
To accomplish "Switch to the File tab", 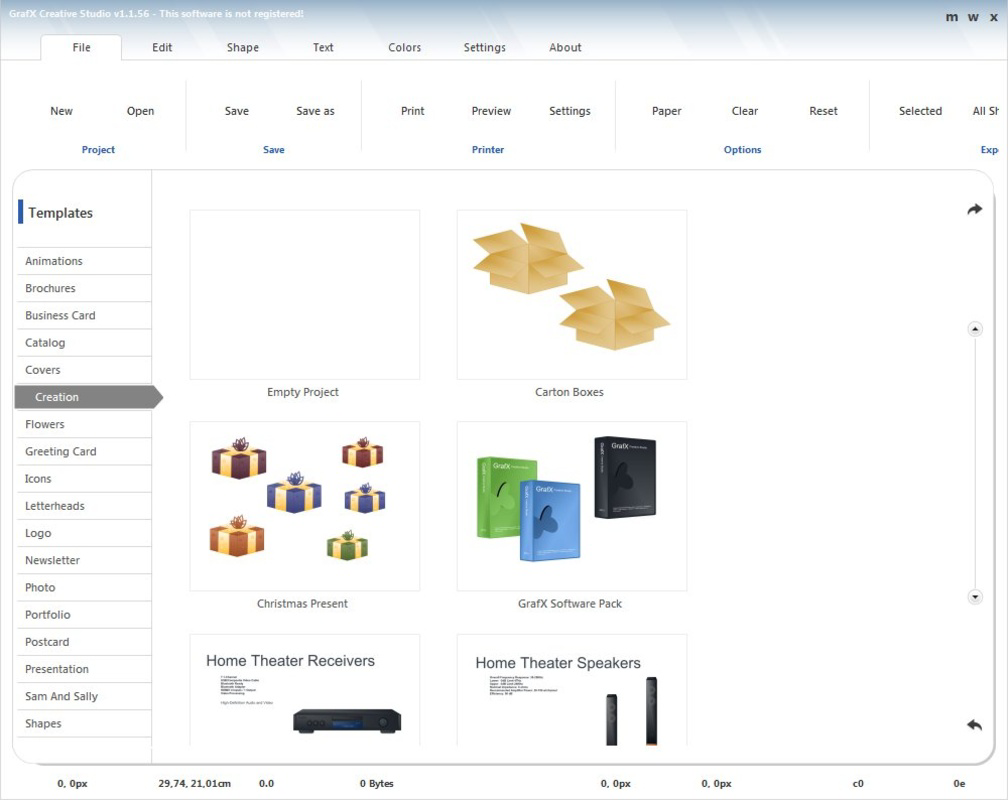I will click(x=81, y=48).
